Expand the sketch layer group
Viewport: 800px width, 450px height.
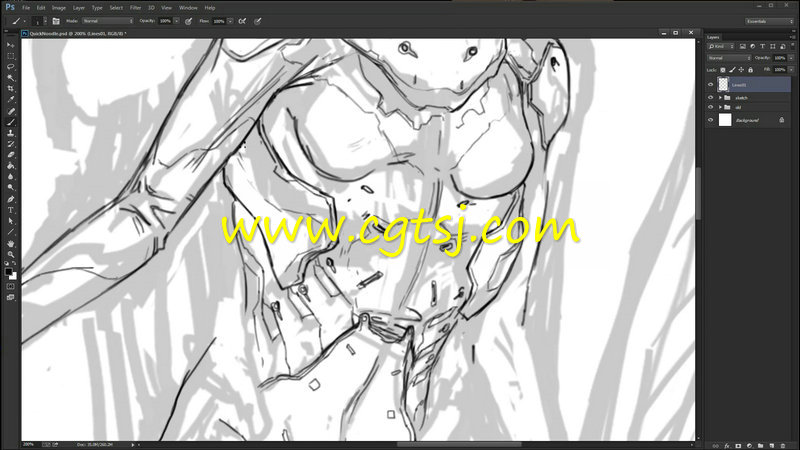tap(720, 97)
